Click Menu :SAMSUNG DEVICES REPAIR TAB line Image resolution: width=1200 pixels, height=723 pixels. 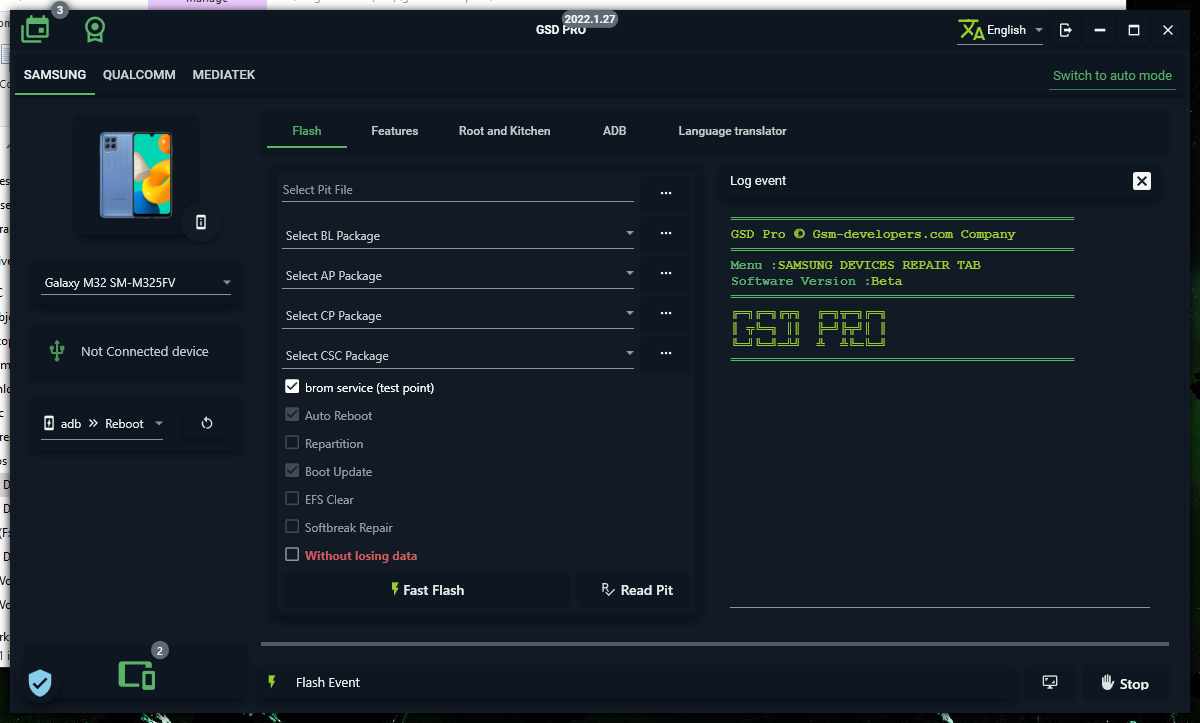click(x=855, y=265)
